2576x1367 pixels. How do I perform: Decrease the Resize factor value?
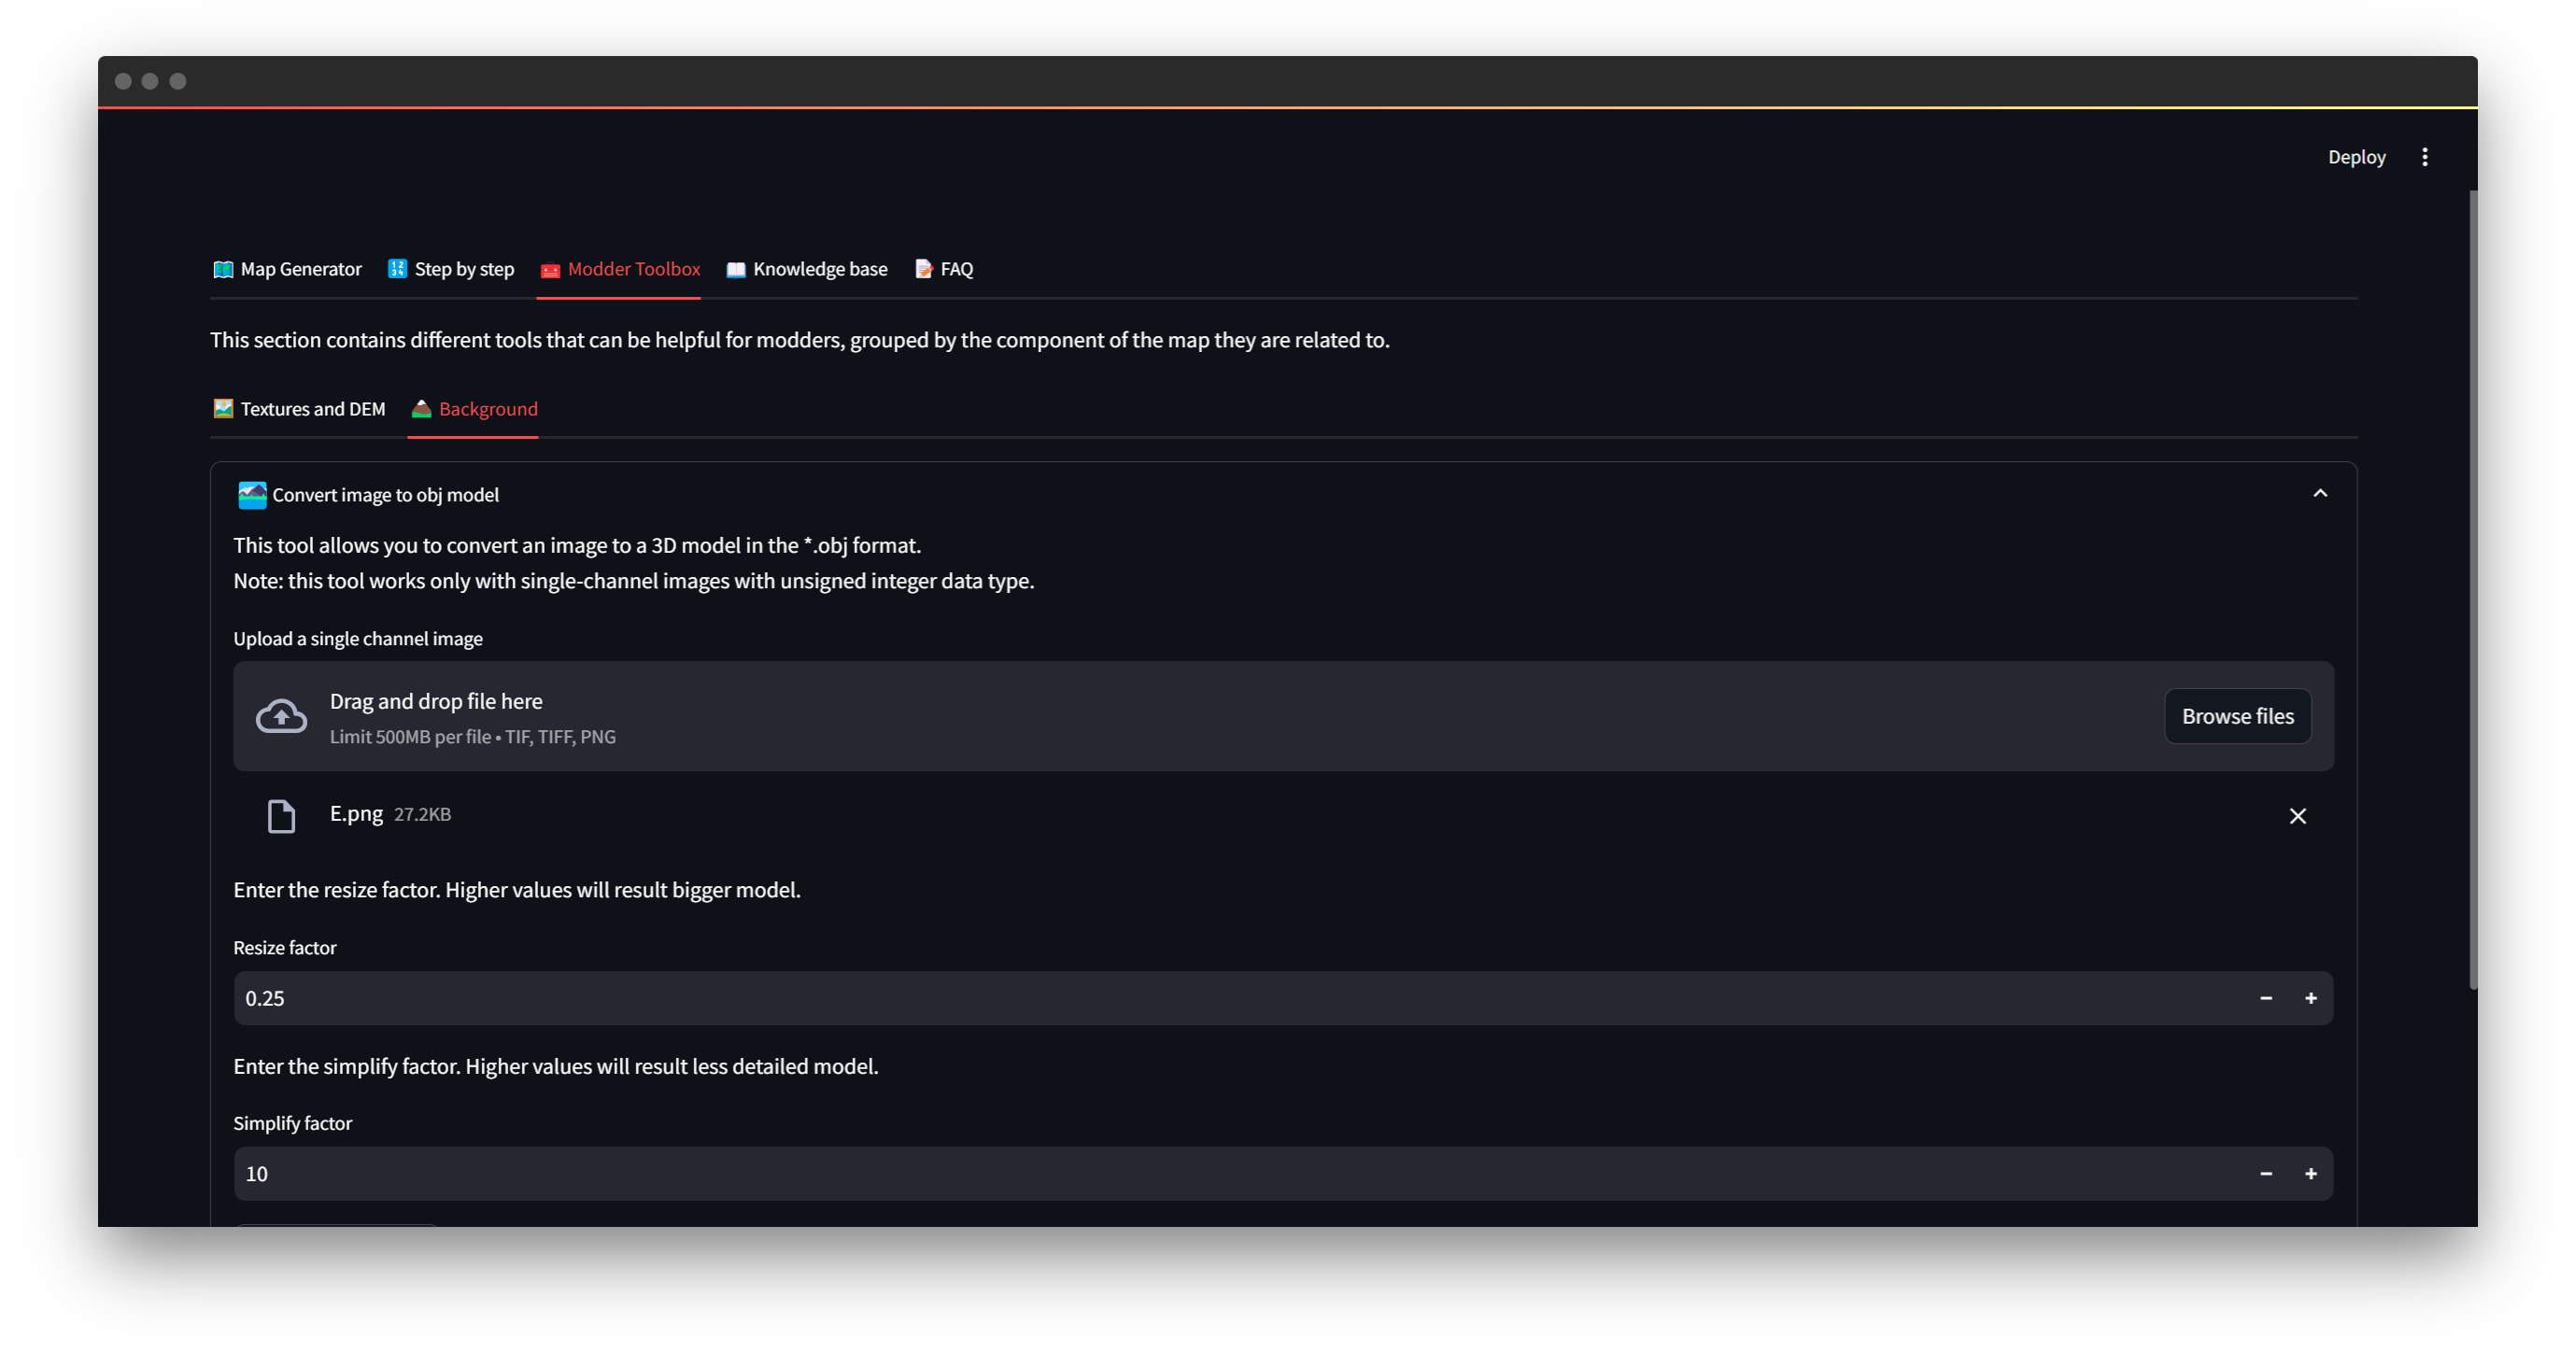click(x=2265, y=998)
